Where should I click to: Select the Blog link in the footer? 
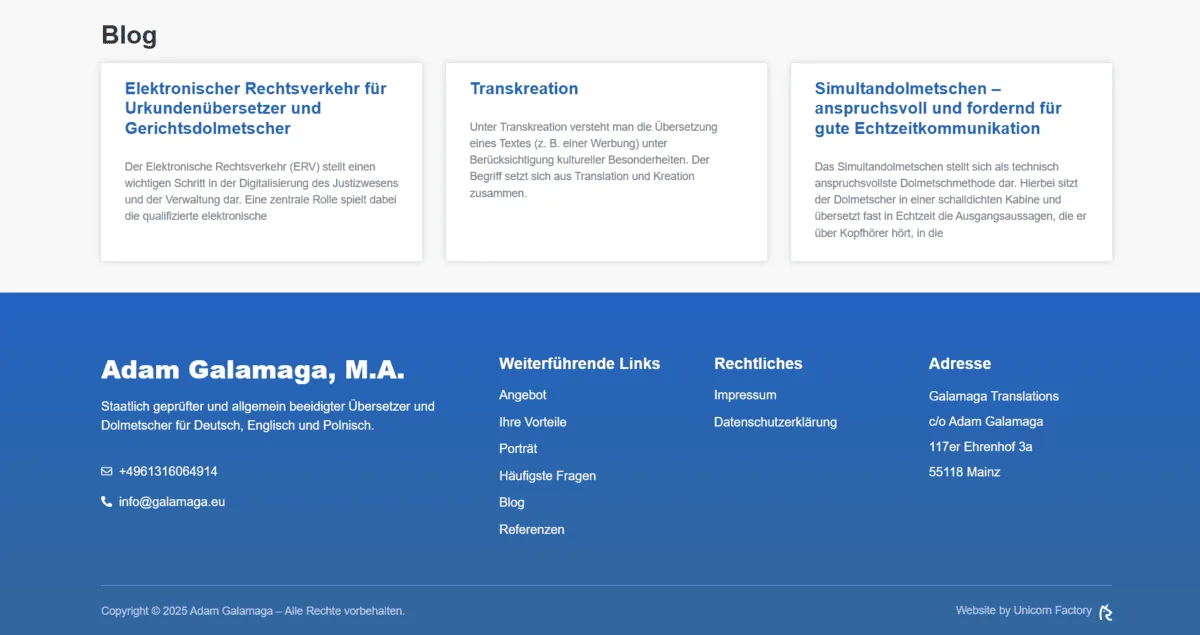(x=512, y=502)
